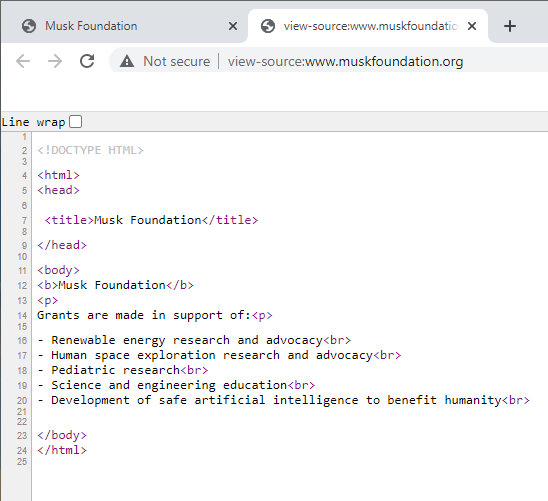Click the browser back arrow

23,61
